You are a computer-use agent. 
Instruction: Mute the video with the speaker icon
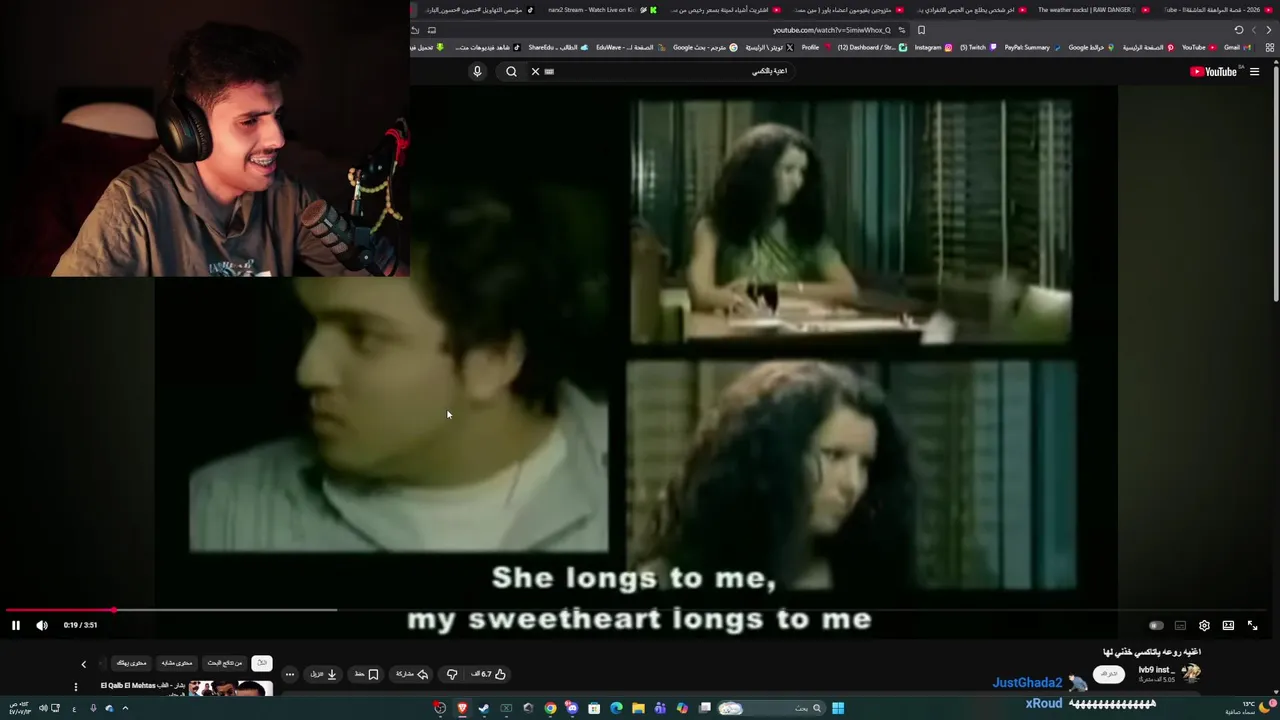click(x=42, y=625)
